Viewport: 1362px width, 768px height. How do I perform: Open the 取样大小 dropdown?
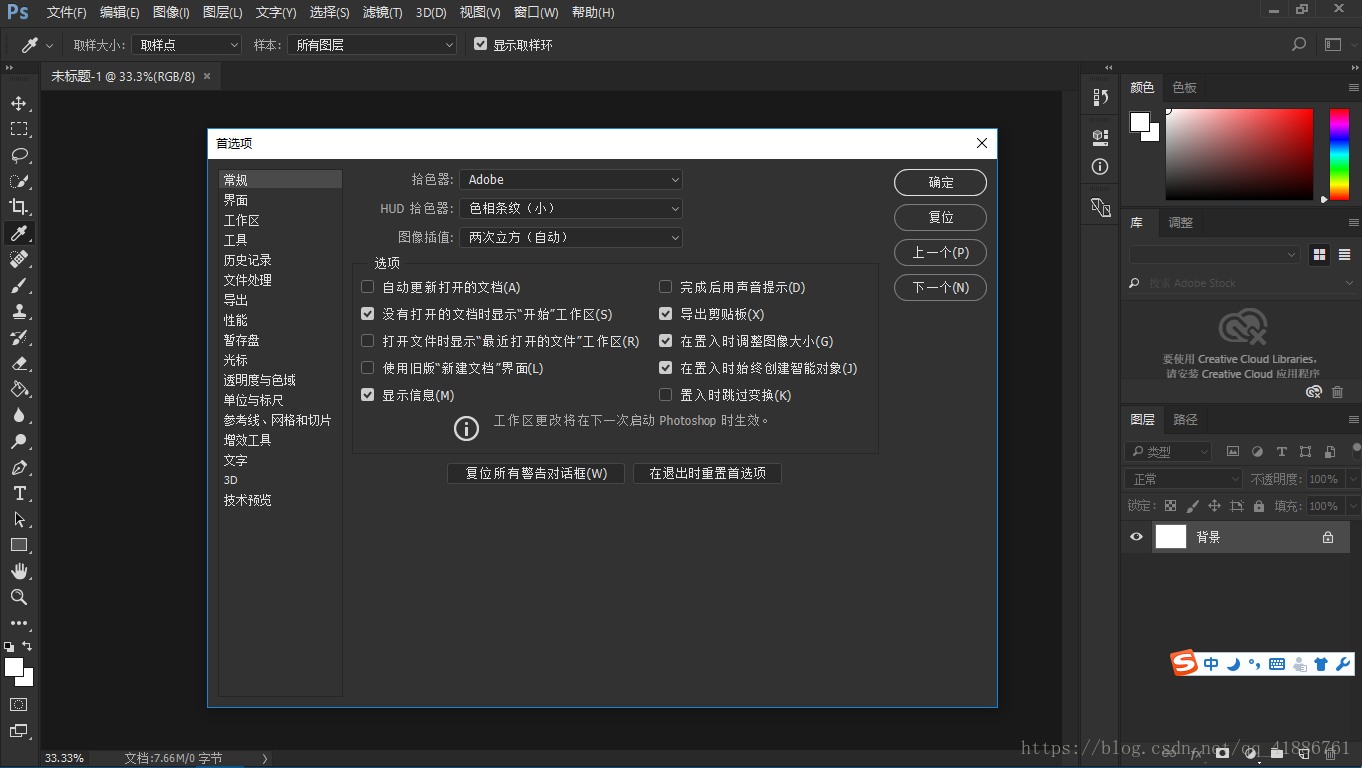click(187, 45)
